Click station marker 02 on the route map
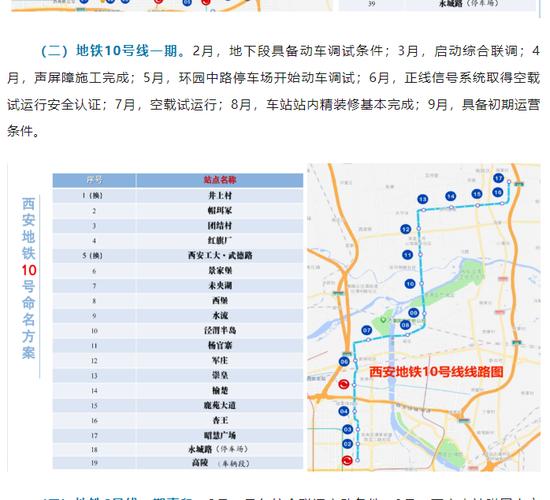This screenshot has width=550, height=500. click(347, 444)
